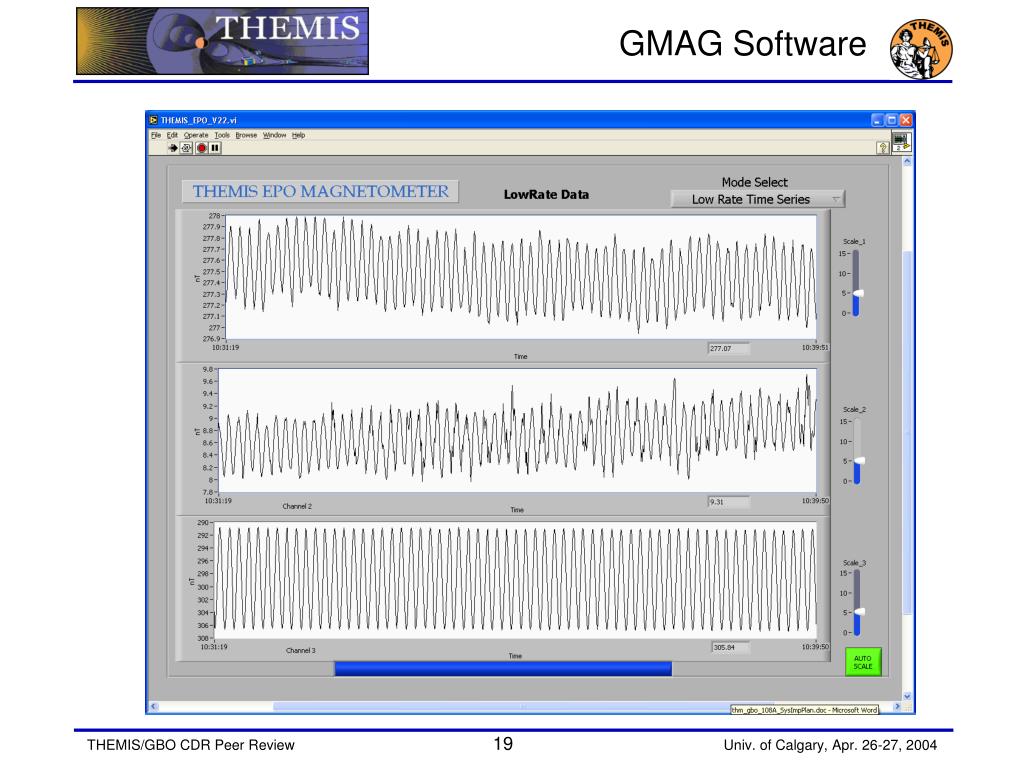Click the Scale_3 label
1024x768 pixels.
(x=854, y=563)
